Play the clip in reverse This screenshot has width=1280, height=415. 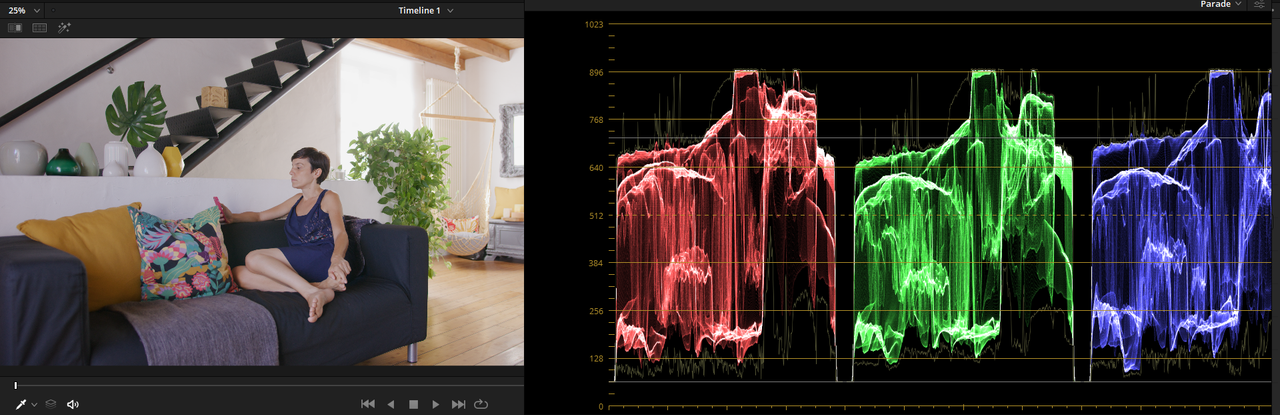(391, 404)
